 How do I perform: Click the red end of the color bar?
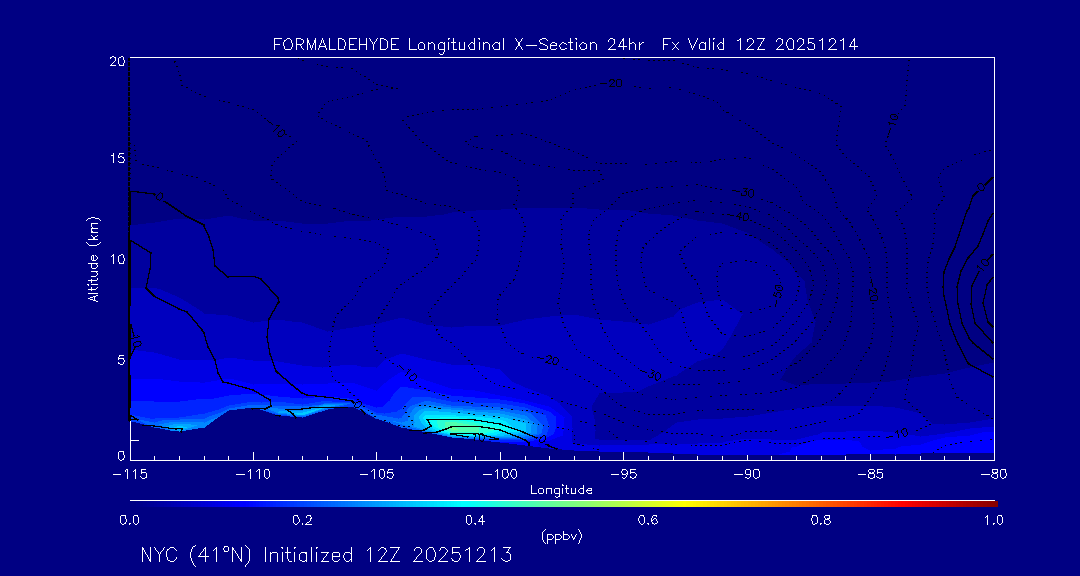(988, 502)
